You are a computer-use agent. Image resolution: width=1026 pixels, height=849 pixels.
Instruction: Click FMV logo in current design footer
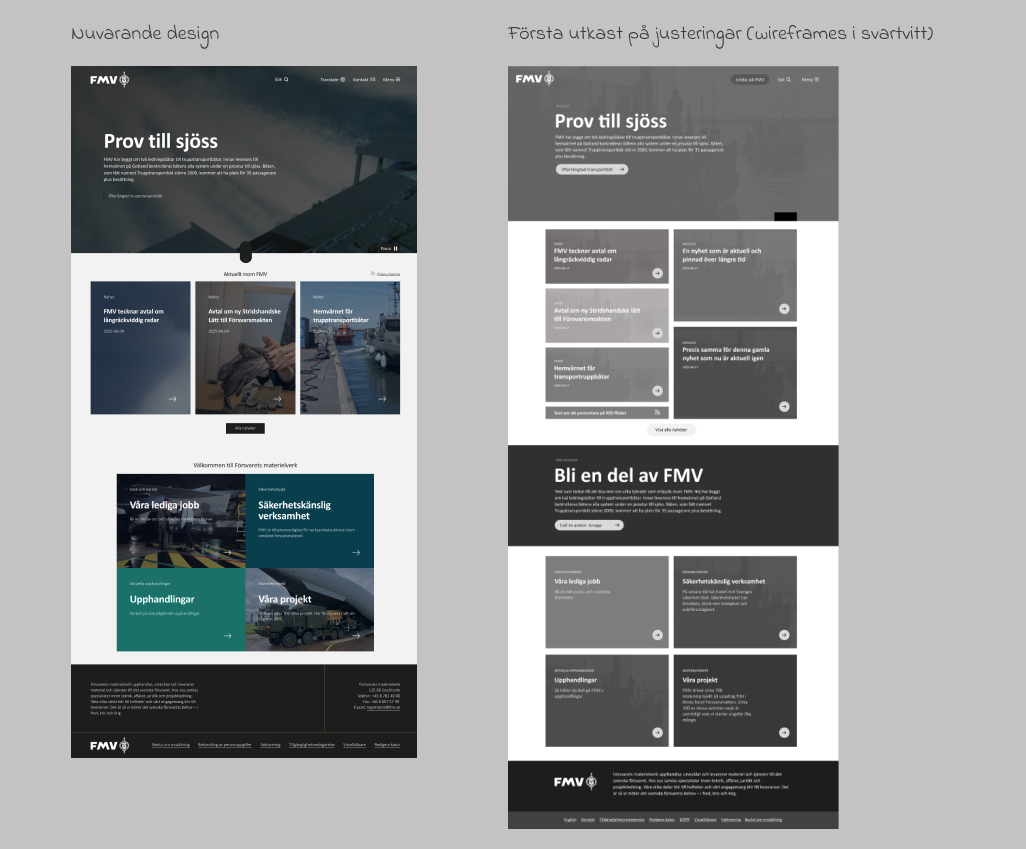click(109, 745)
